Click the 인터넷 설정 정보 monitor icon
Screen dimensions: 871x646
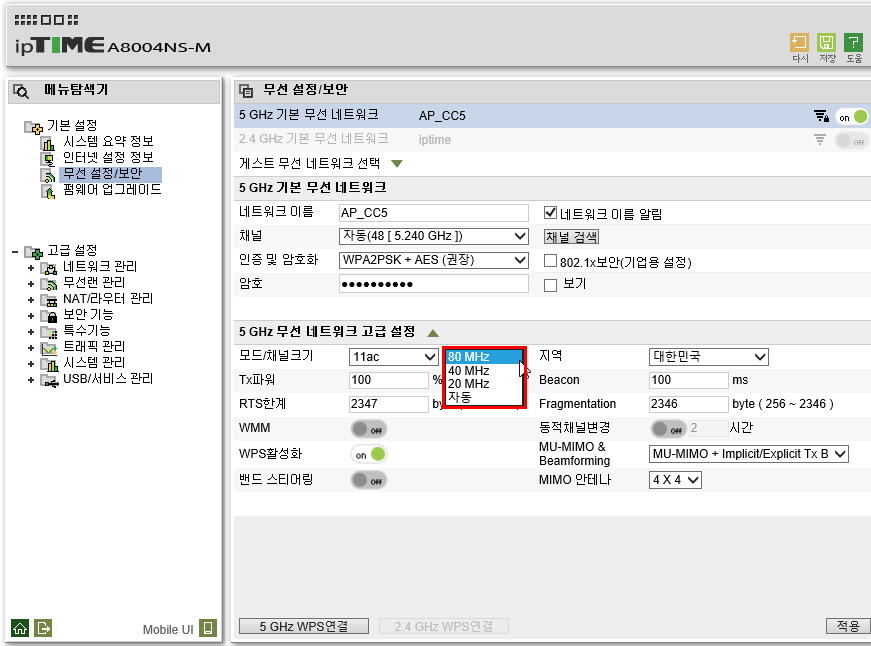coord(49,160)
